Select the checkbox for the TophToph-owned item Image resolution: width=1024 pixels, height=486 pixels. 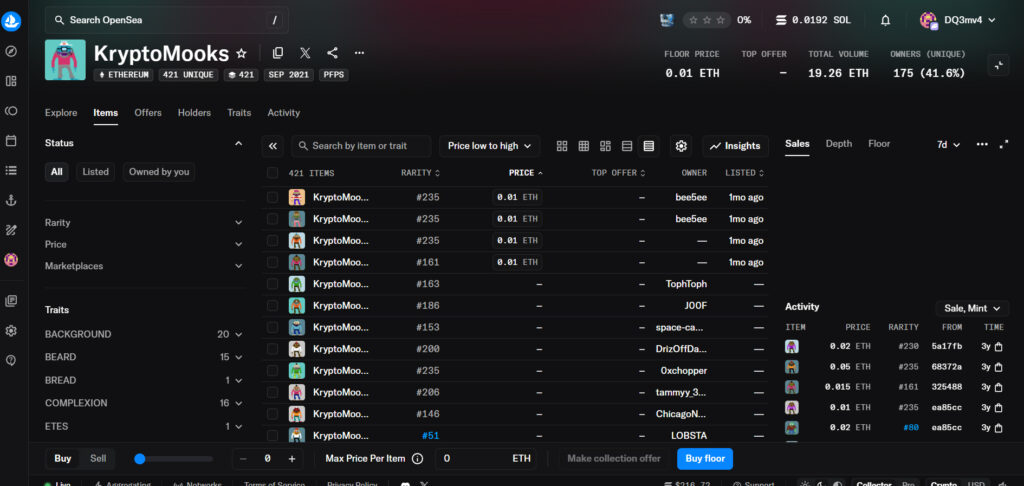click(273, 284)
